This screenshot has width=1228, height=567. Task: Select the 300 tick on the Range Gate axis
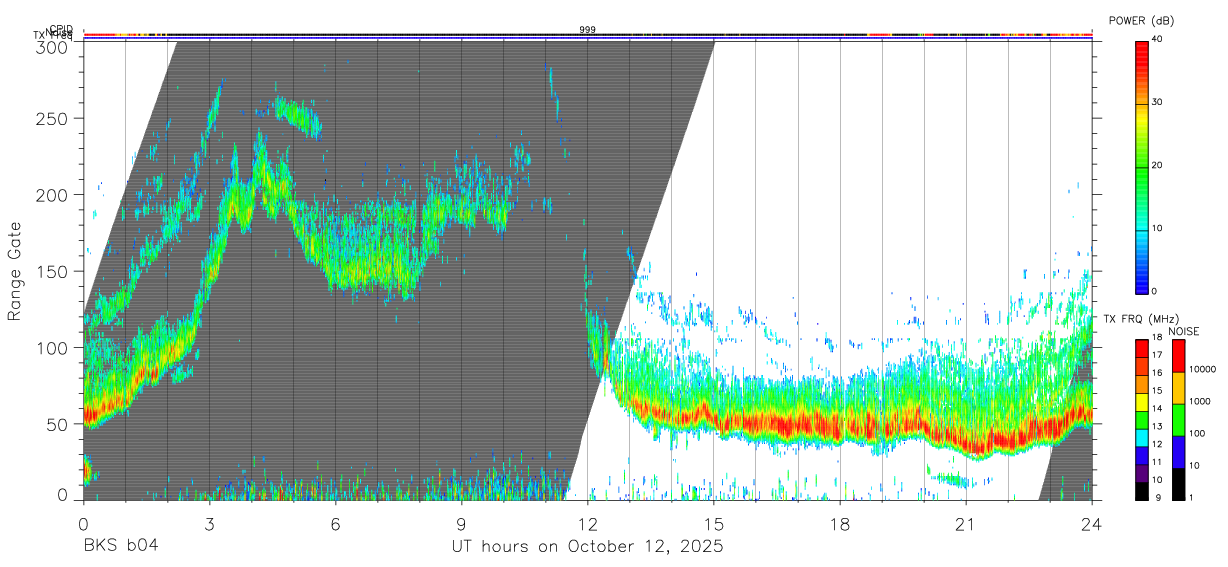tap(53, 47)
